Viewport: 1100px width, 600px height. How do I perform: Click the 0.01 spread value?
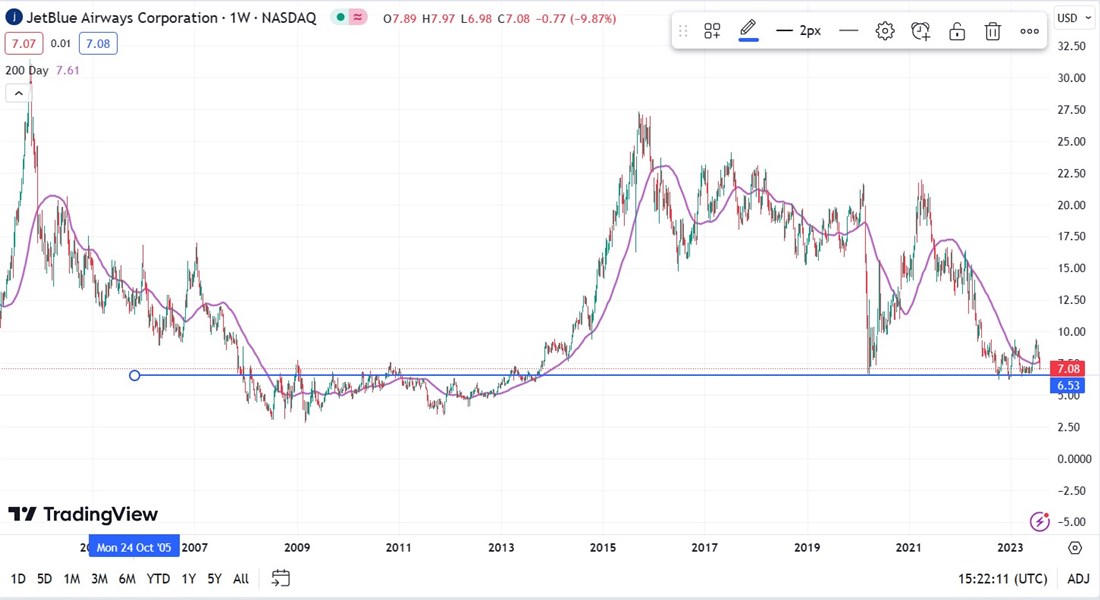(x=61, y=44)
